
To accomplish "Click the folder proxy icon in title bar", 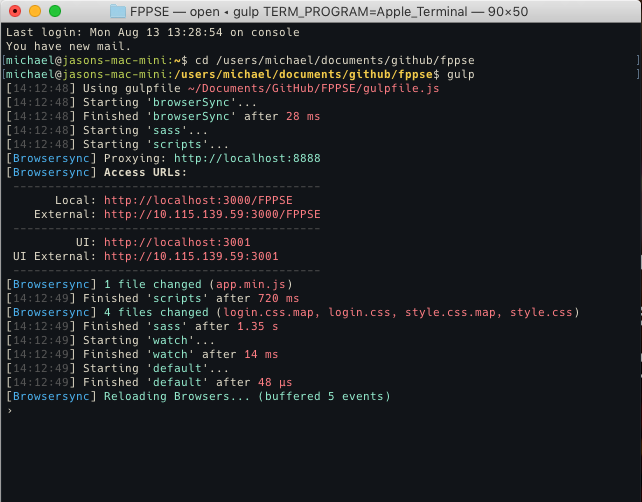I will pos(118,11).
